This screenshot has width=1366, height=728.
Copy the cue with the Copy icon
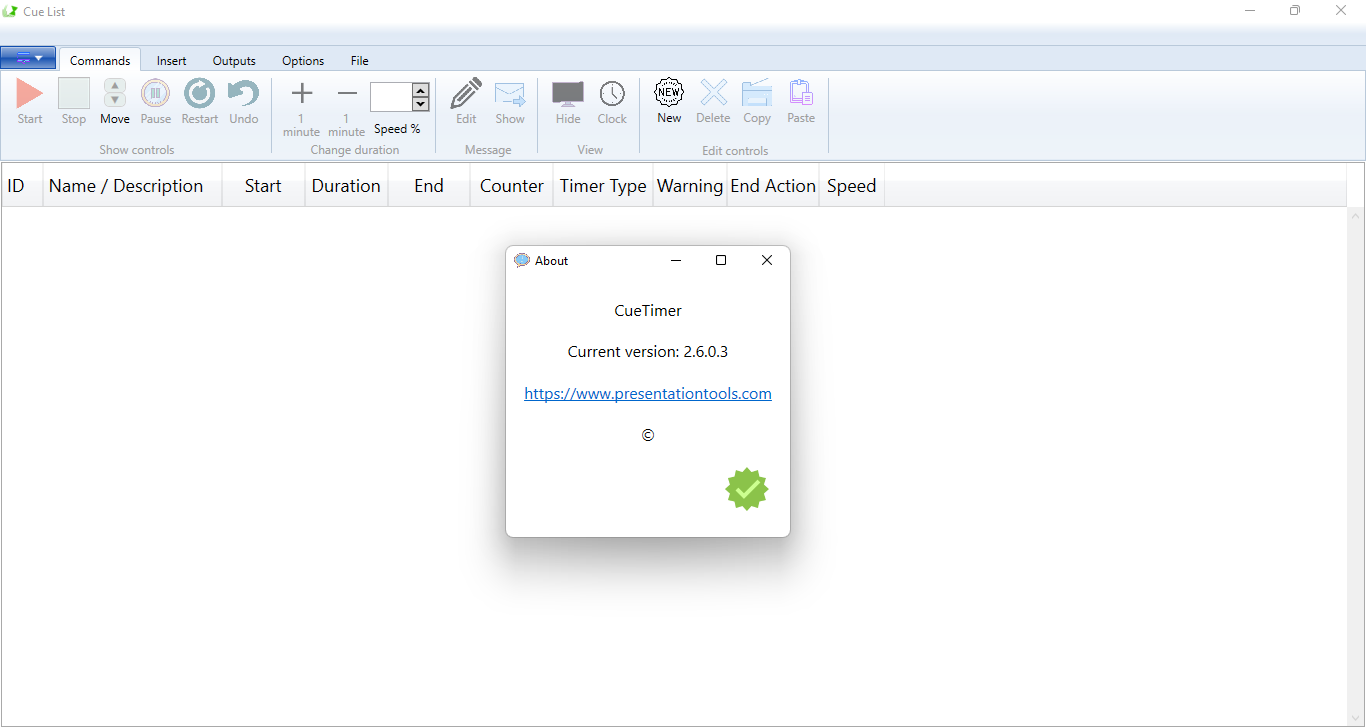coord(757,93)
